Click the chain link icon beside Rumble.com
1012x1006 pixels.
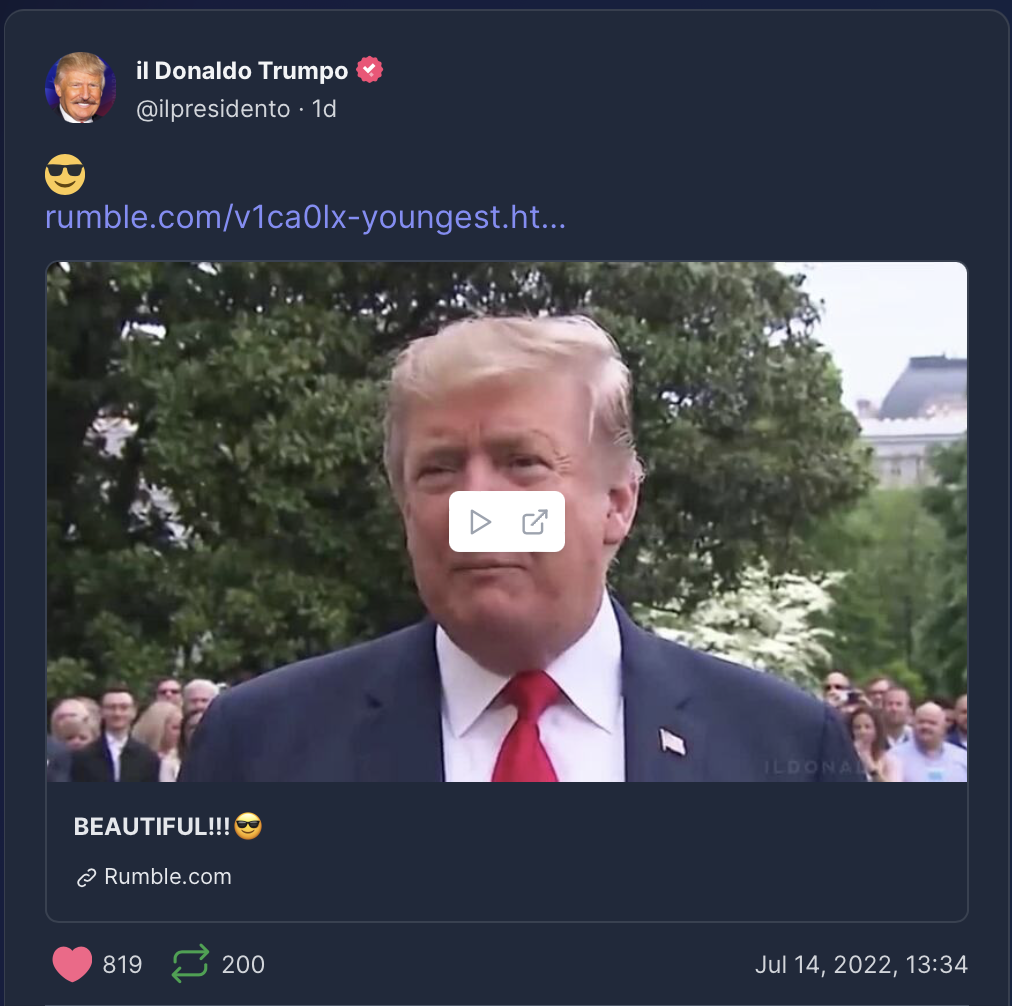(x=86, y=878)
